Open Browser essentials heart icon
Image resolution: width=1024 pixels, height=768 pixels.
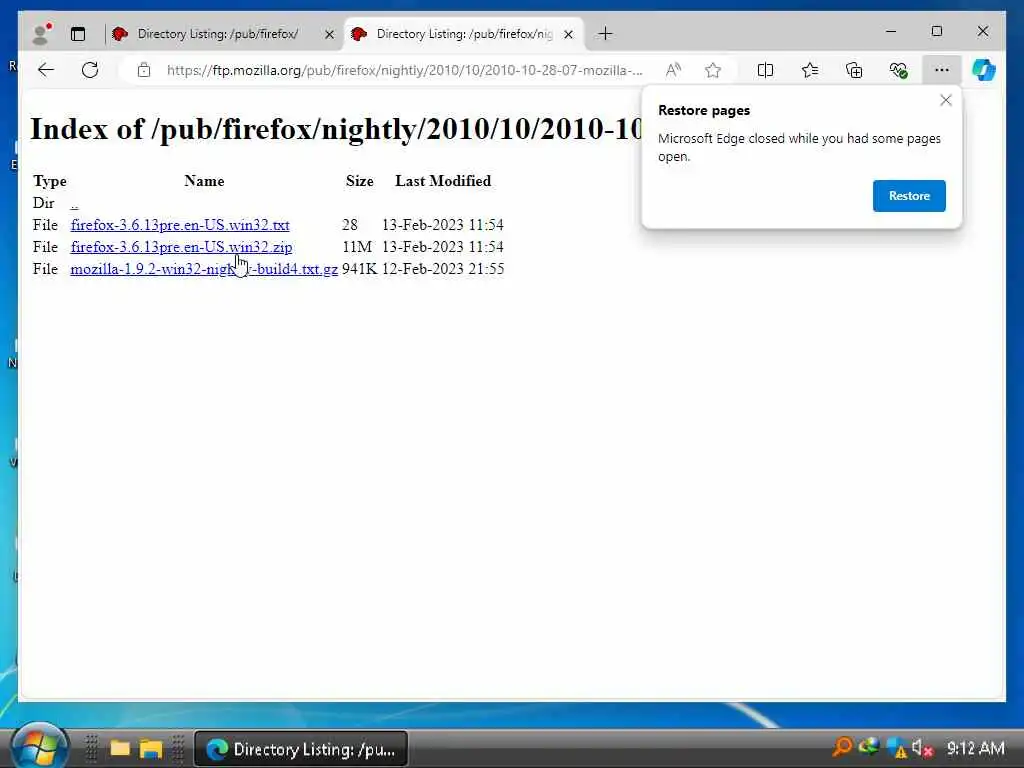click(x=899, y=70)
